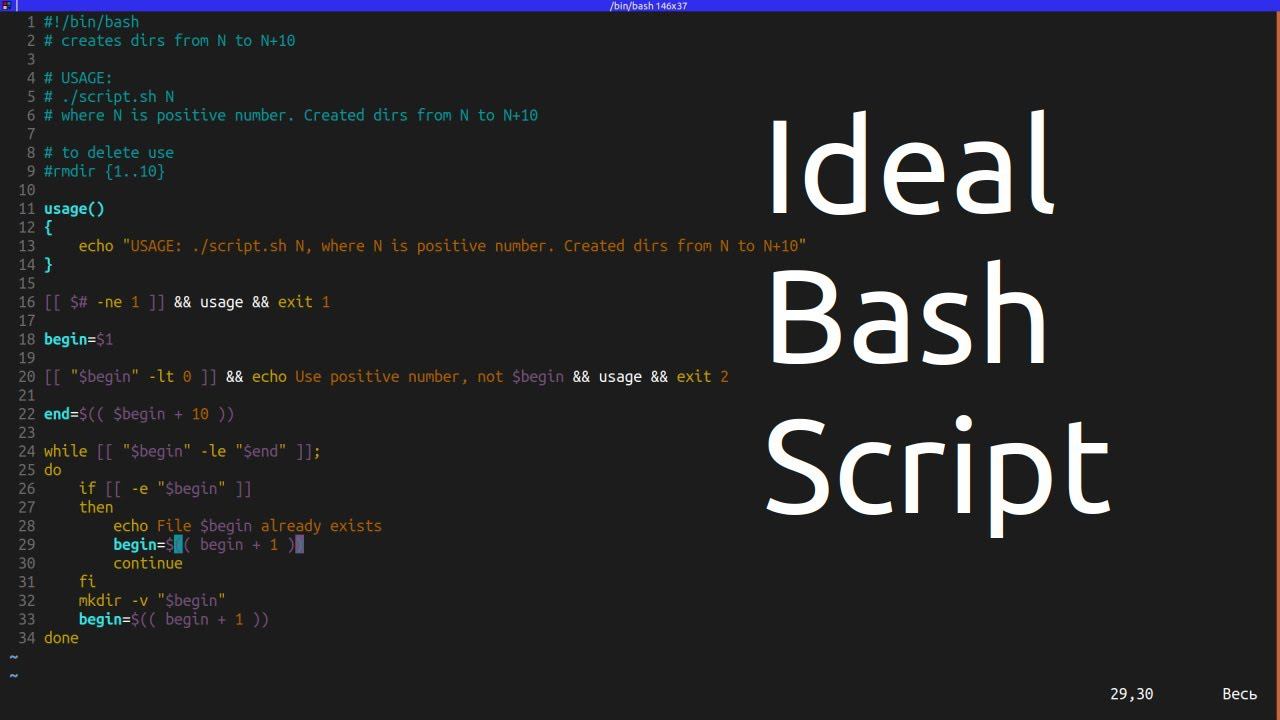
Task: Click the cursor position indicator '29,30'
Action: [1131, 694]
